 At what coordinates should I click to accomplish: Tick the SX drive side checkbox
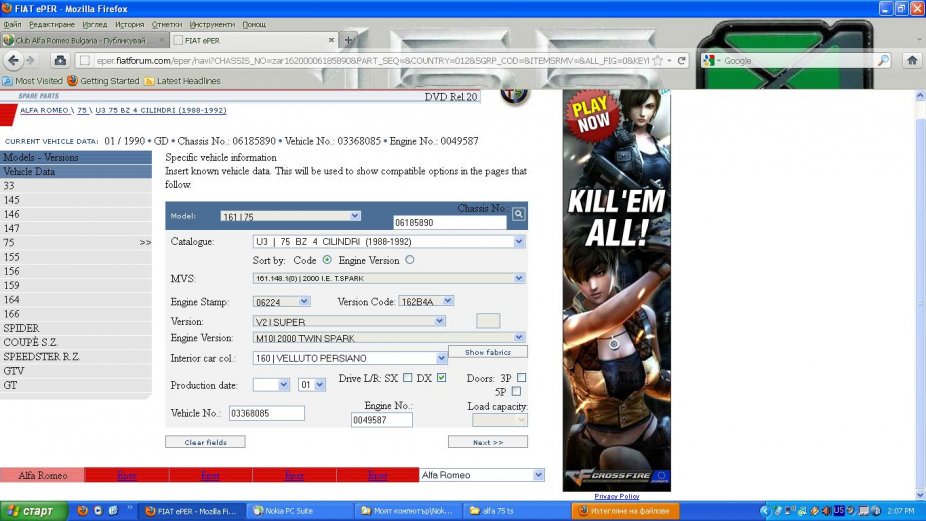(408, 378)
